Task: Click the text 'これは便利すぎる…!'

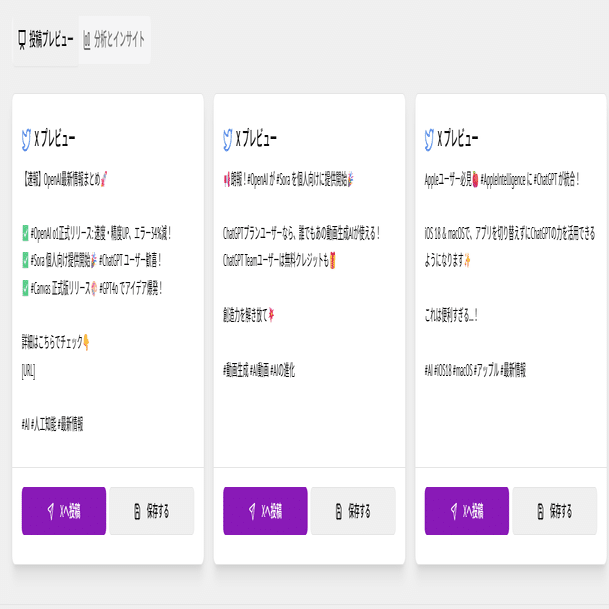Action: click(451, 315)
